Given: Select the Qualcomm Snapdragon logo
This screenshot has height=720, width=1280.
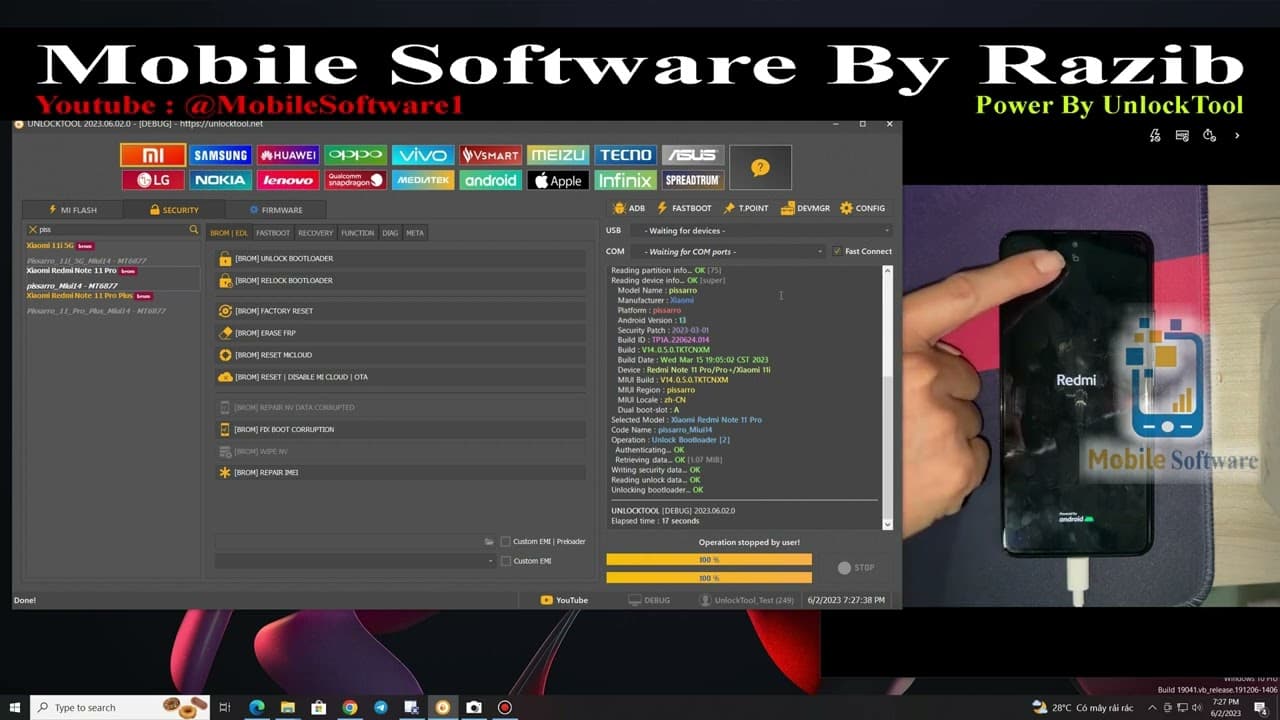Looking at the screenshot, I should click(x=355, y=180).
